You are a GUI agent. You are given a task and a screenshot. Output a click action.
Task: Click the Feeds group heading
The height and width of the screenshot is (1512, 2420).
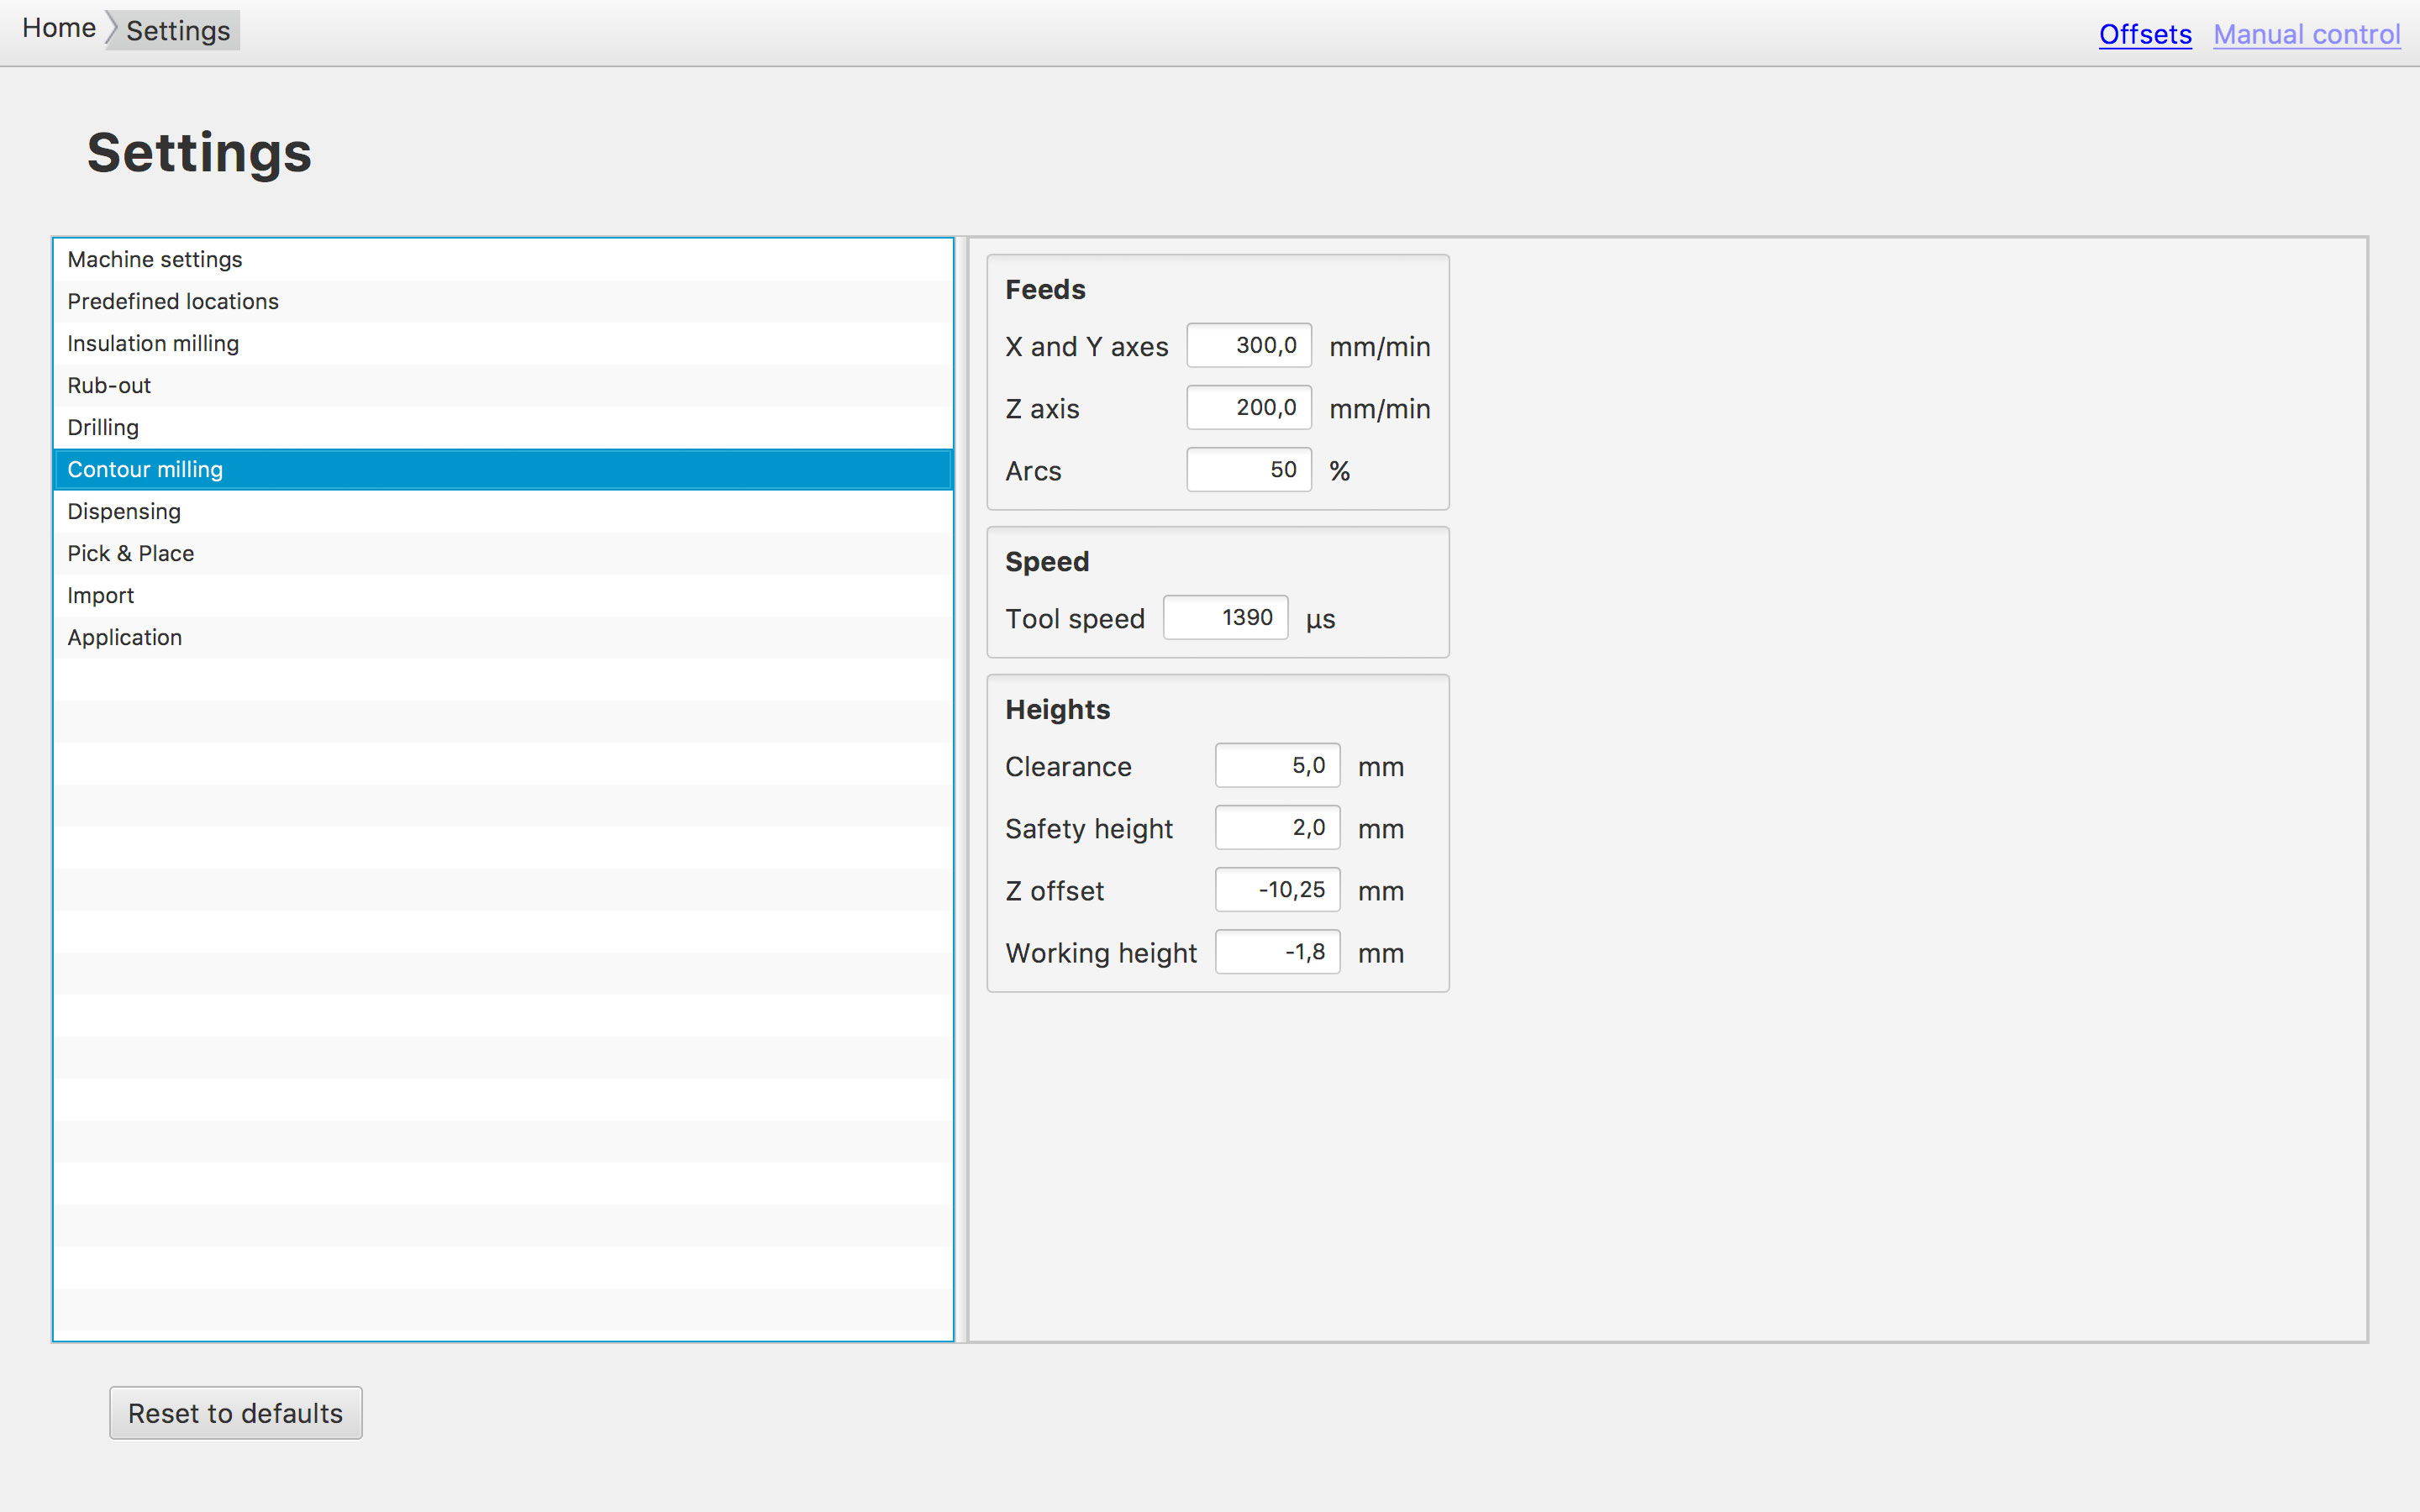pos(1045,290)
